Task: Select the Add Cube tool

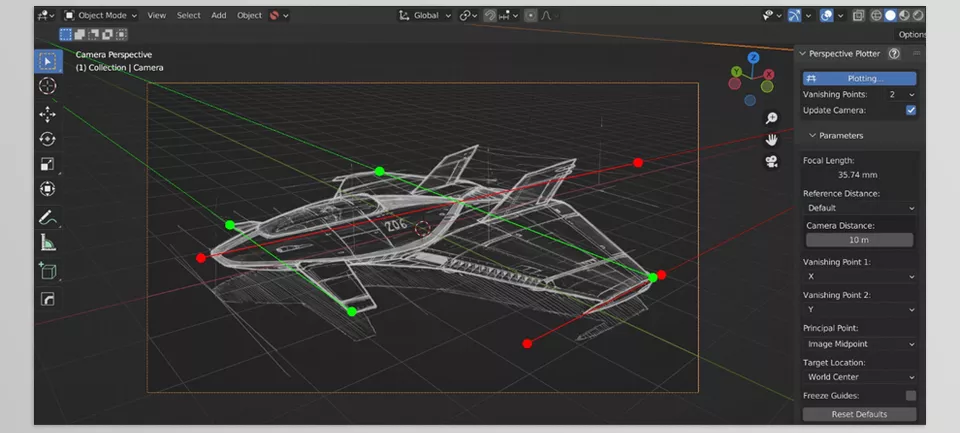Action: pyautogui.click(x=47, y=270)
